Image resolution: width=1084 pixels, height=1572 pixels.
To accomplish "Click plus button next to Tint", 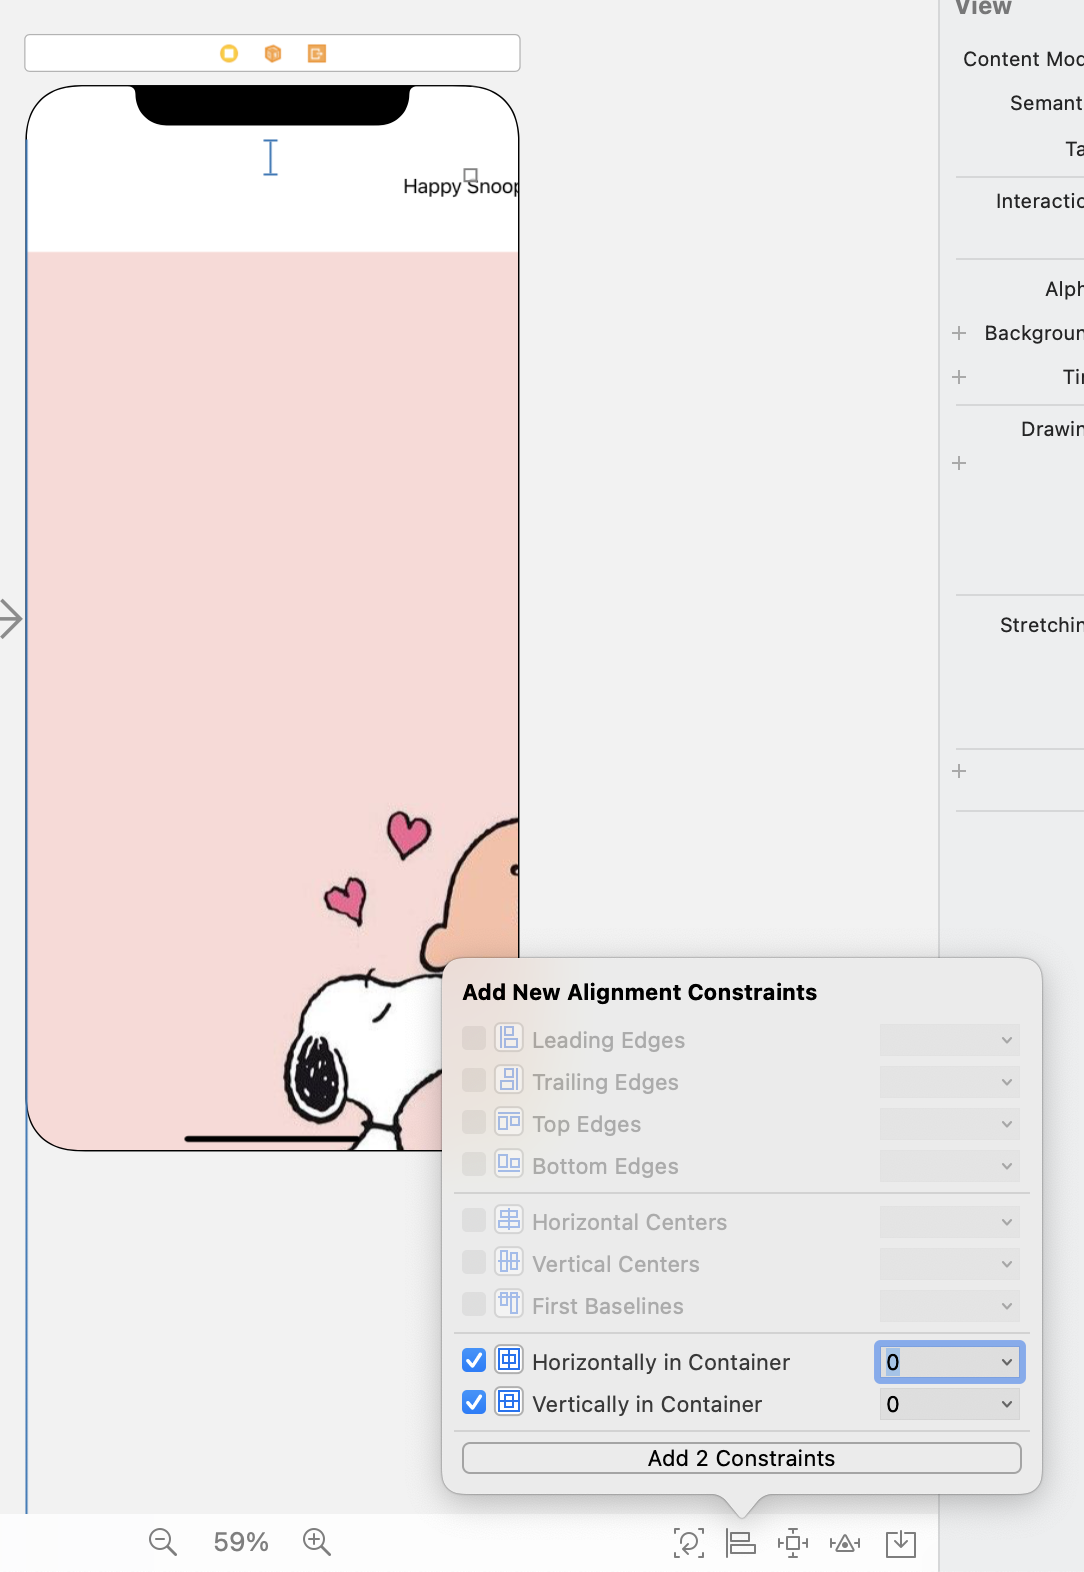I will click(x=959, y=377).
